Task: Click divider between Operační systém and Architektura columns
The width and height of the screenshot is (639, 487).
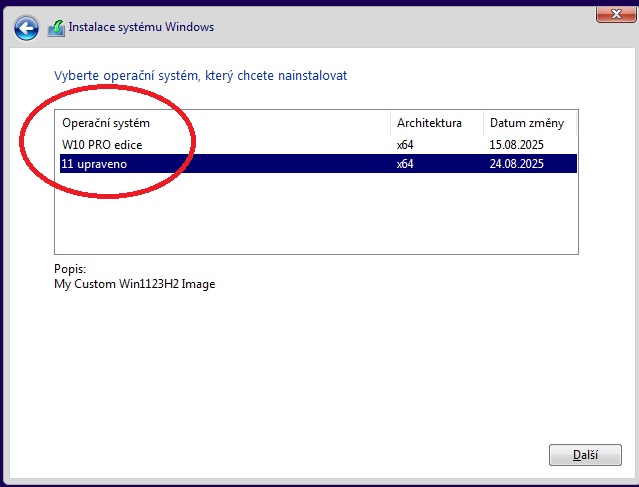Action: click(390, 123)
